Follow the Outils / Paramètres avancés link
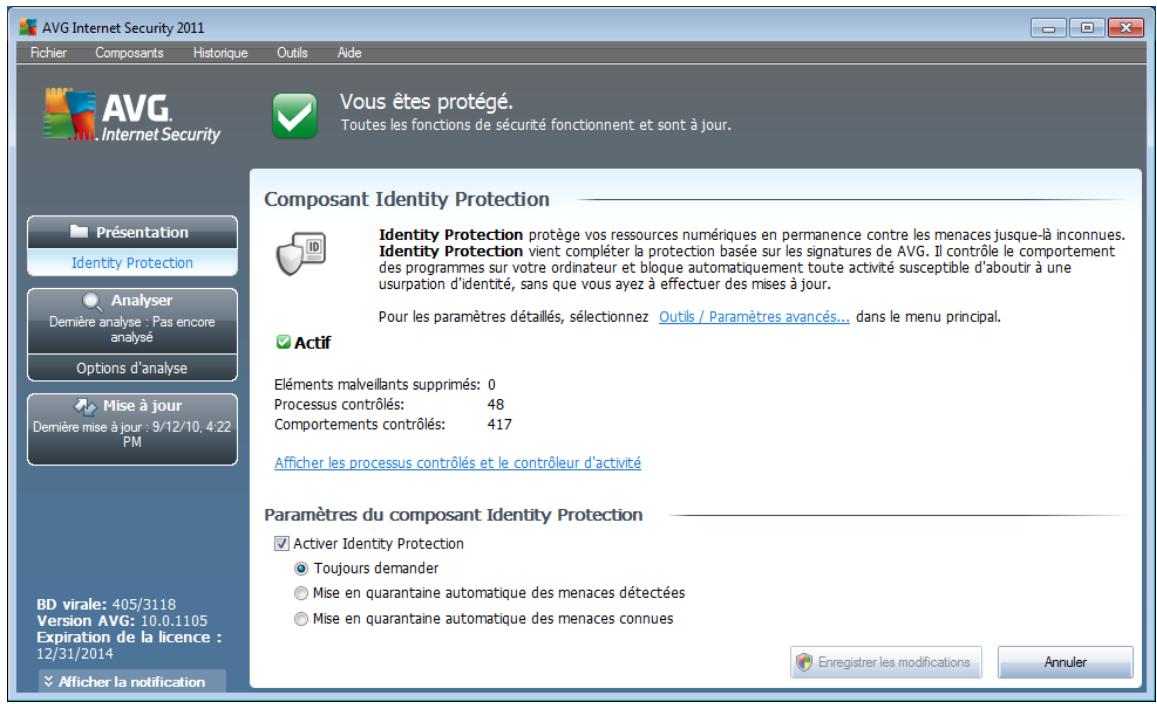This screenshot has width=1157, height=704. coord(754,317)
